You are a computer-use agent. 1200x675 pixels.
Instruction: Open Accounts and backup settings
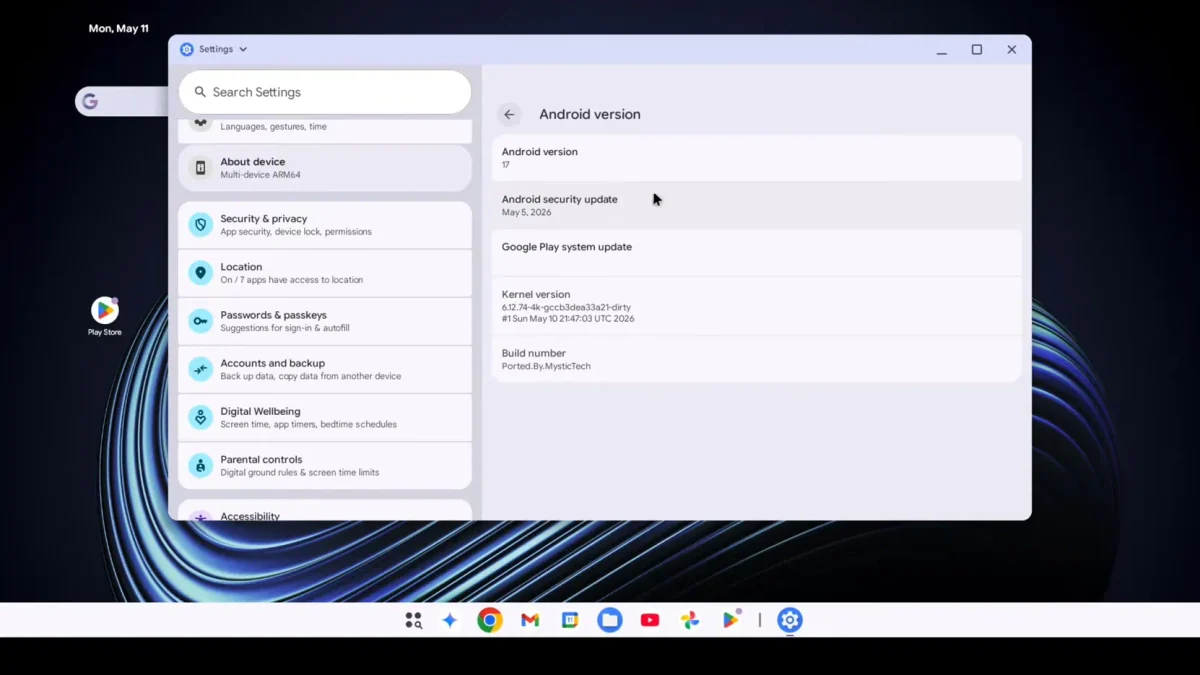tap(325, 369)
